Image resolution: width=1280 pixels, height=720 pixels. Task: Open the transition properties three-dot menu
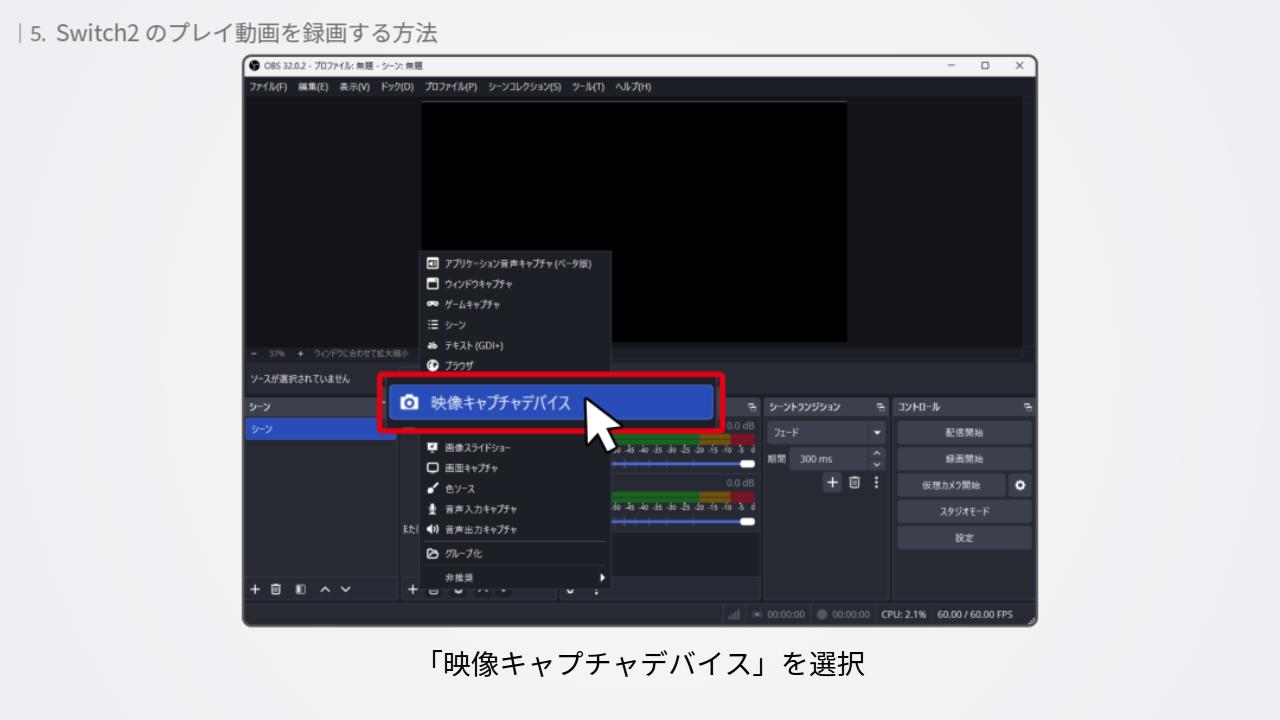point(876,482)
